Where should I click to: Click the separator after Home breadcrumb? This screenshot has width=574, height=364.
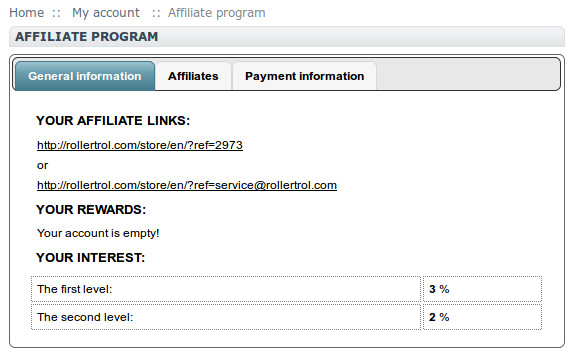pyautogui.click(x=56, y=13)
